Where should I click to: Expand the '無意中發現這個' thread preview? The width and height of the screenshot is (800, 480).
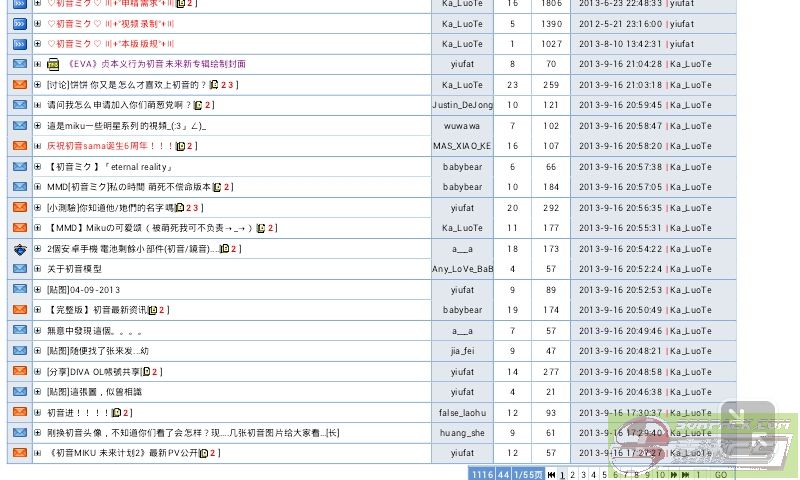coord(38,331)
